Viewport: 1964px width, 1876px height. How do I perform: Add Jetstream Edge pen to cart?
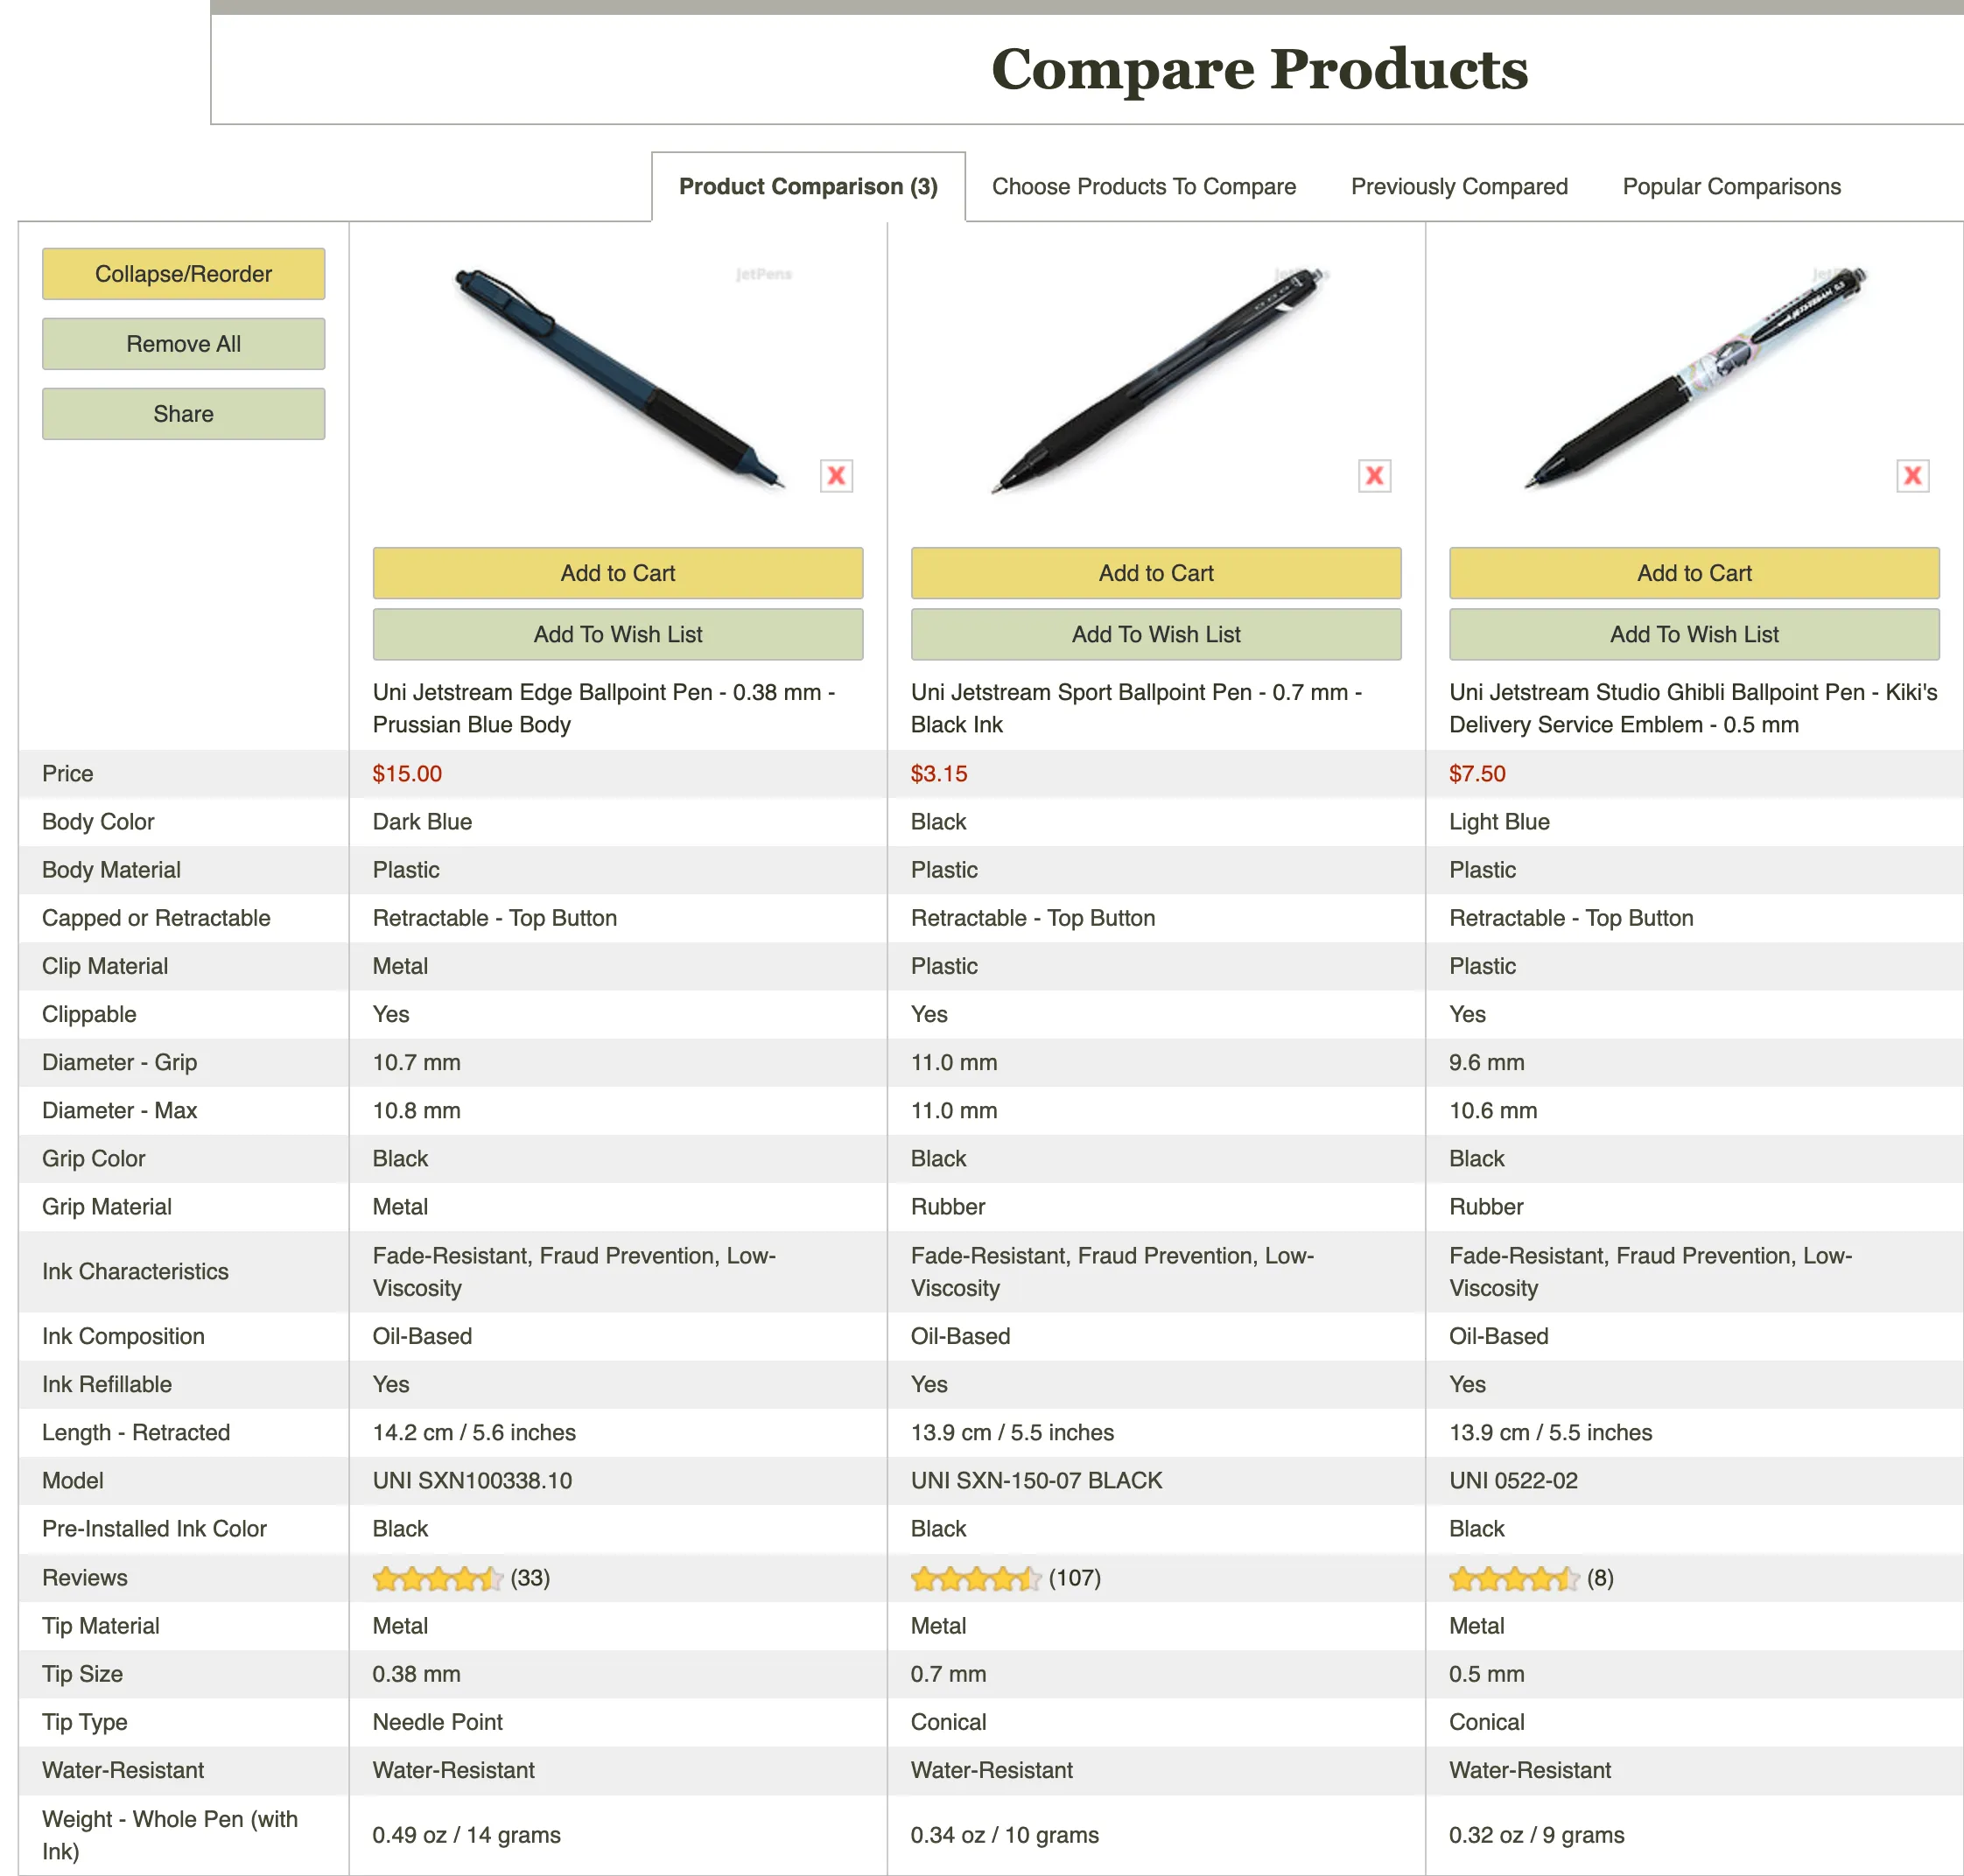618,573
